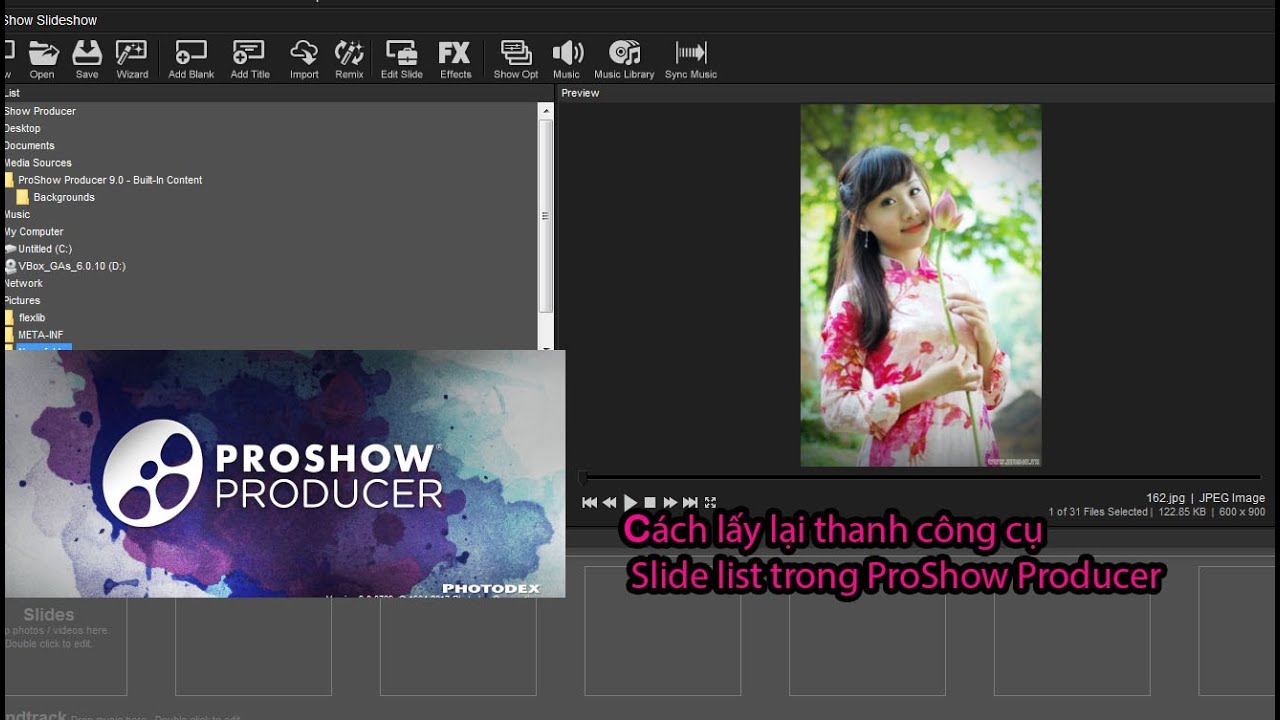Click the flexlib folder icon

click(10, 317)
